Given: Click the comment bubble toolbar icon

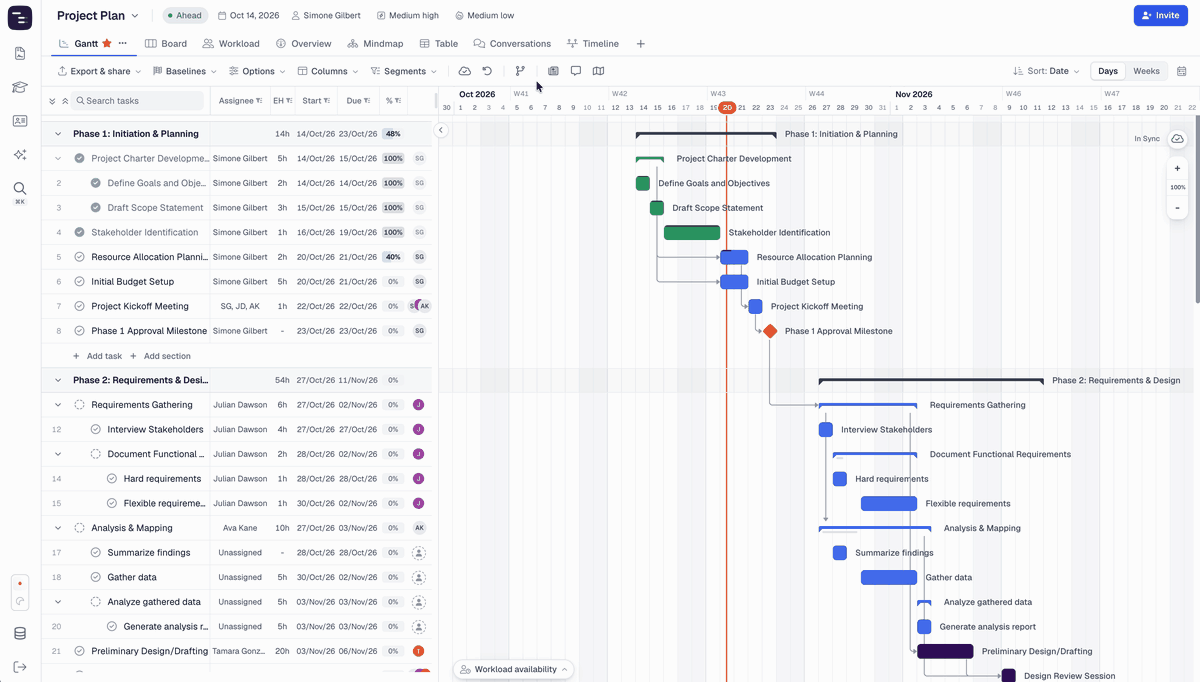Looking at the screenshot, I should tap(576, 71).
